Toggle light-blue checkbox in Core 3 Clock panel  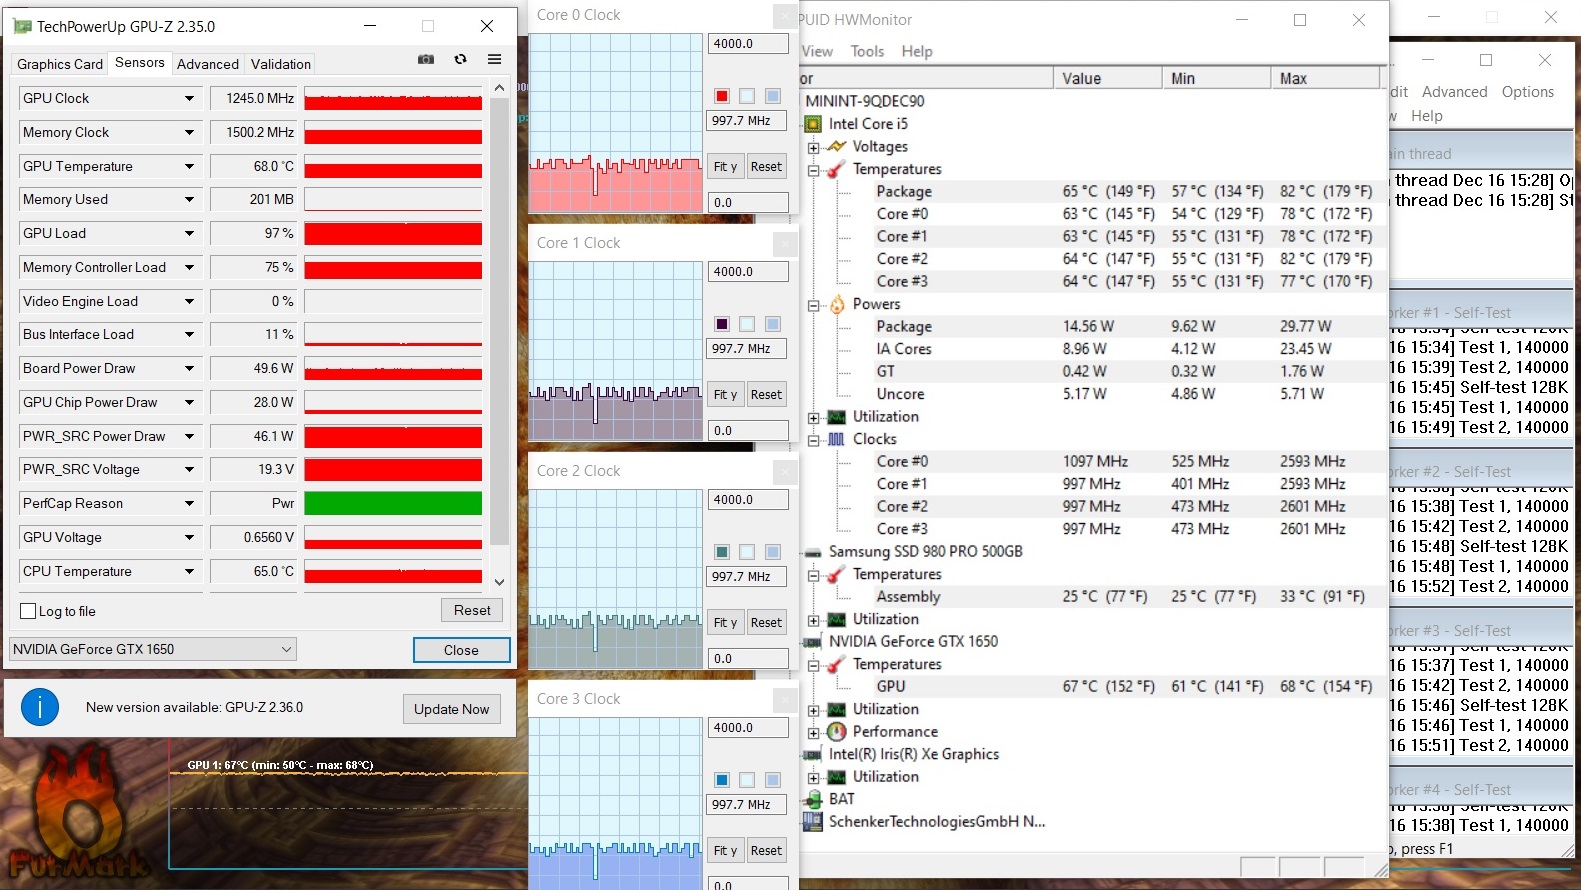click(x=773, y=780)
